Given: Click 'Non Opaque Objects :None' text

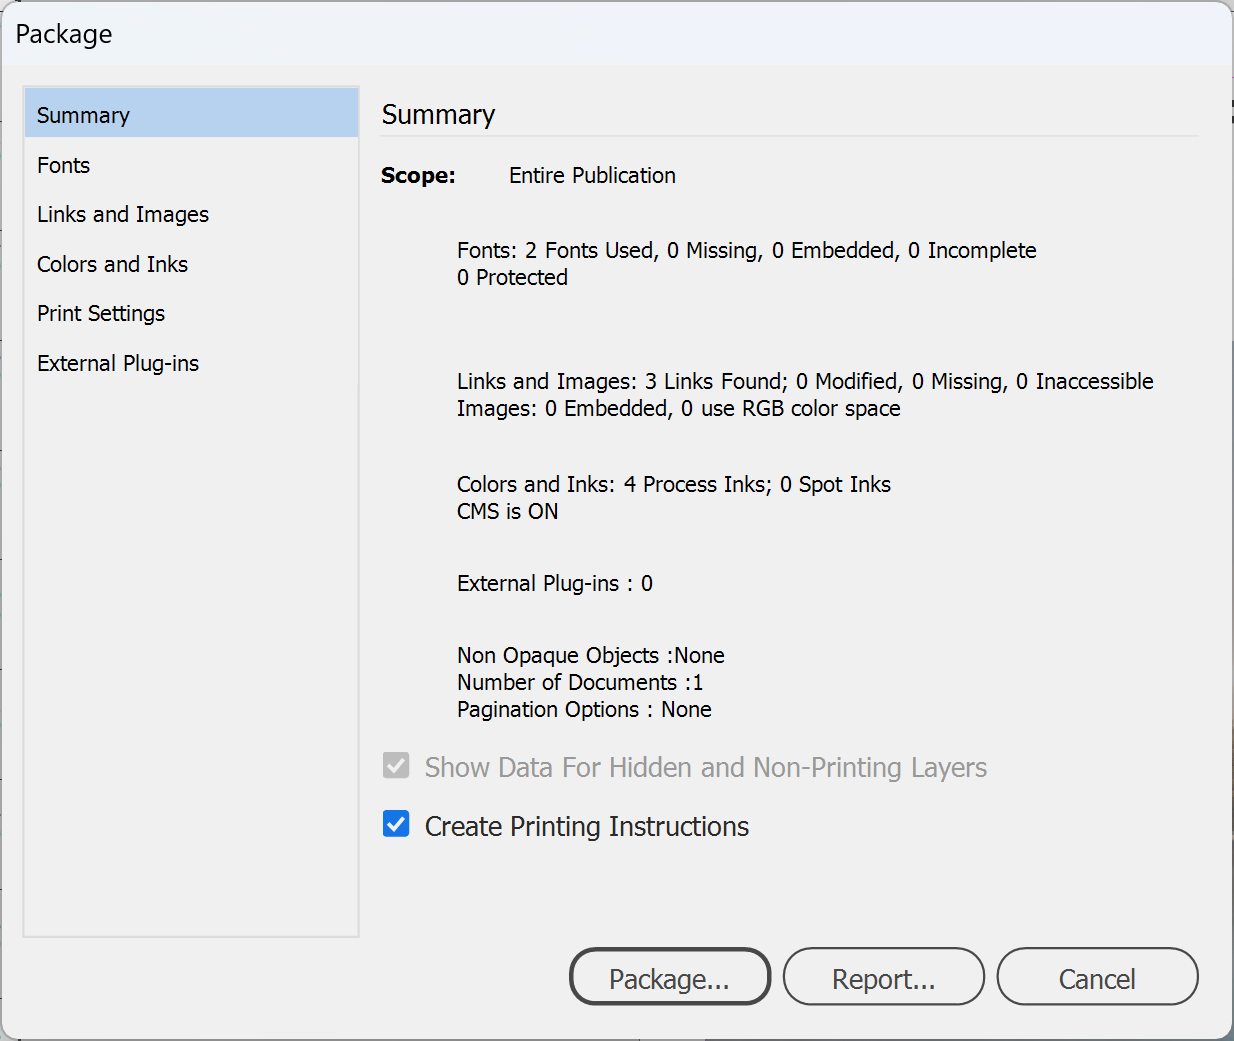Looking at the screenshot, I should 590,655.
